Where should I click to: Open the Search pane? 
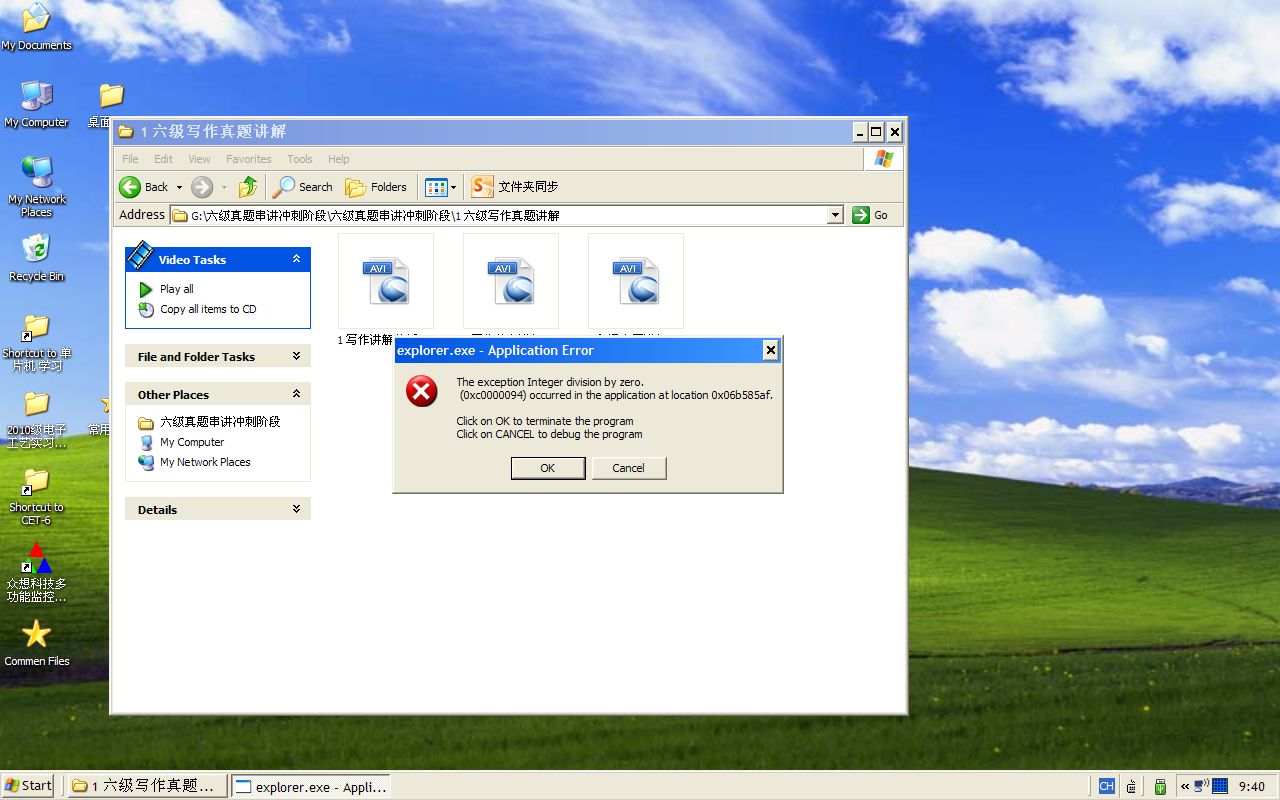click(303, 187)
